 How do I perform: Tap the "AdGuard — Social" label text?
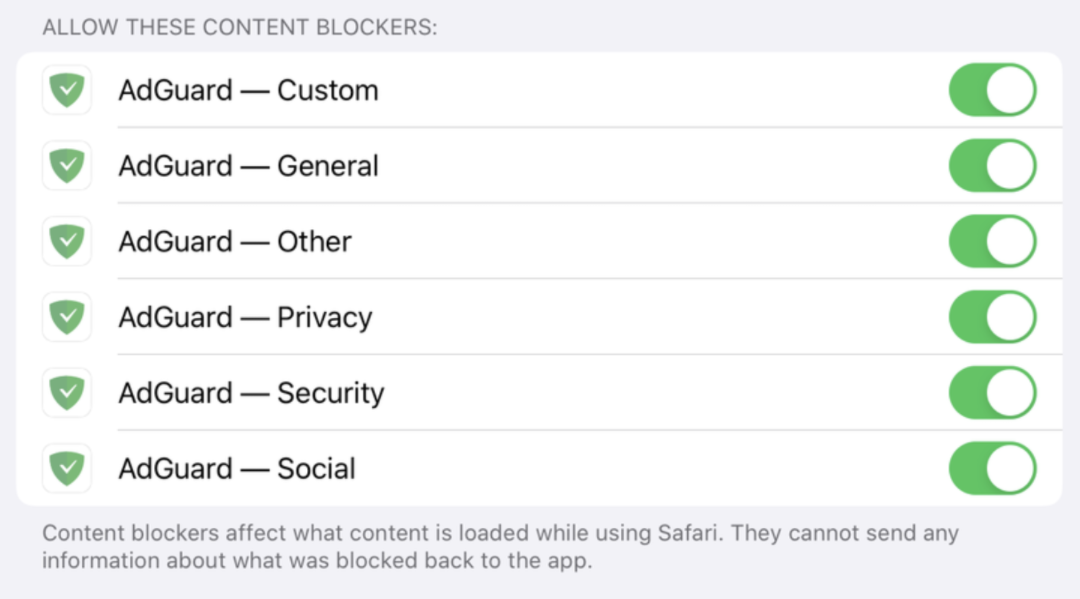(x=237, y=469)
